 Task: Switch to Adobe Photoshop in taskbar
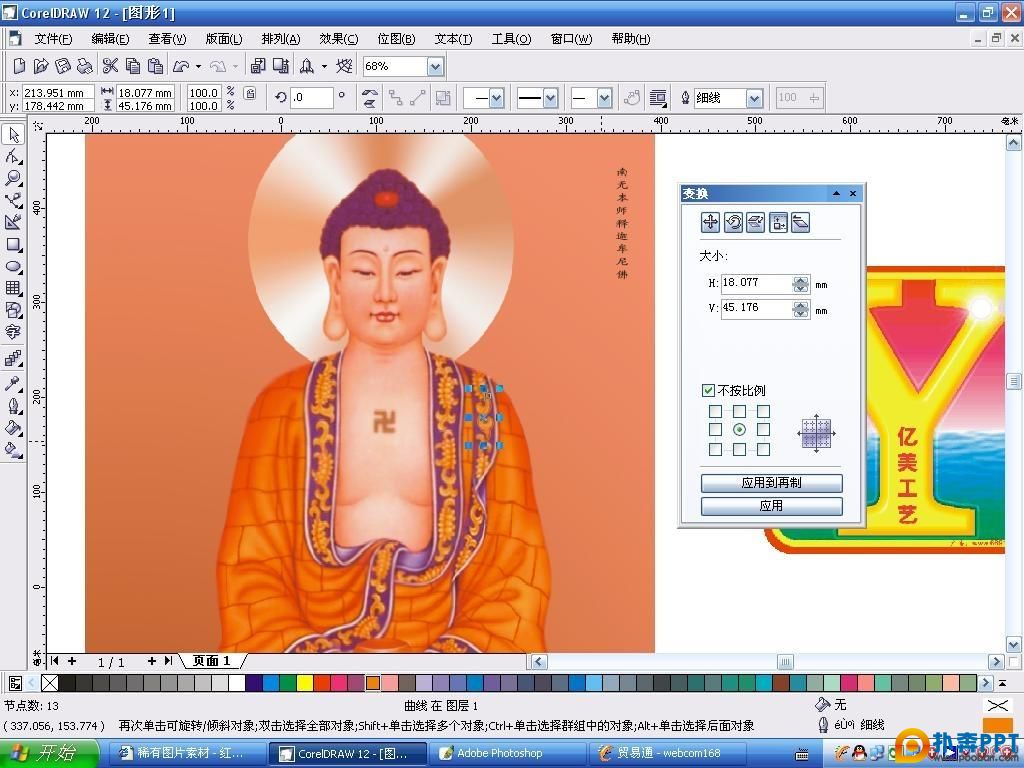507,753
